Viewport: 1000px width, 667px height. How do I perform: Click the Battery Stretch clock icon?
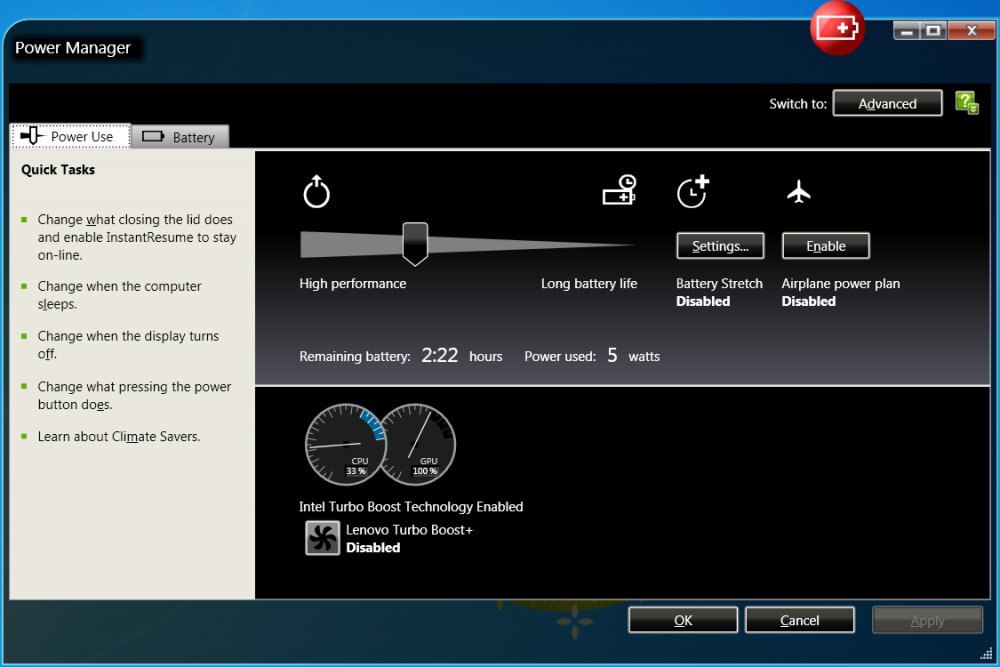(694, 191)
